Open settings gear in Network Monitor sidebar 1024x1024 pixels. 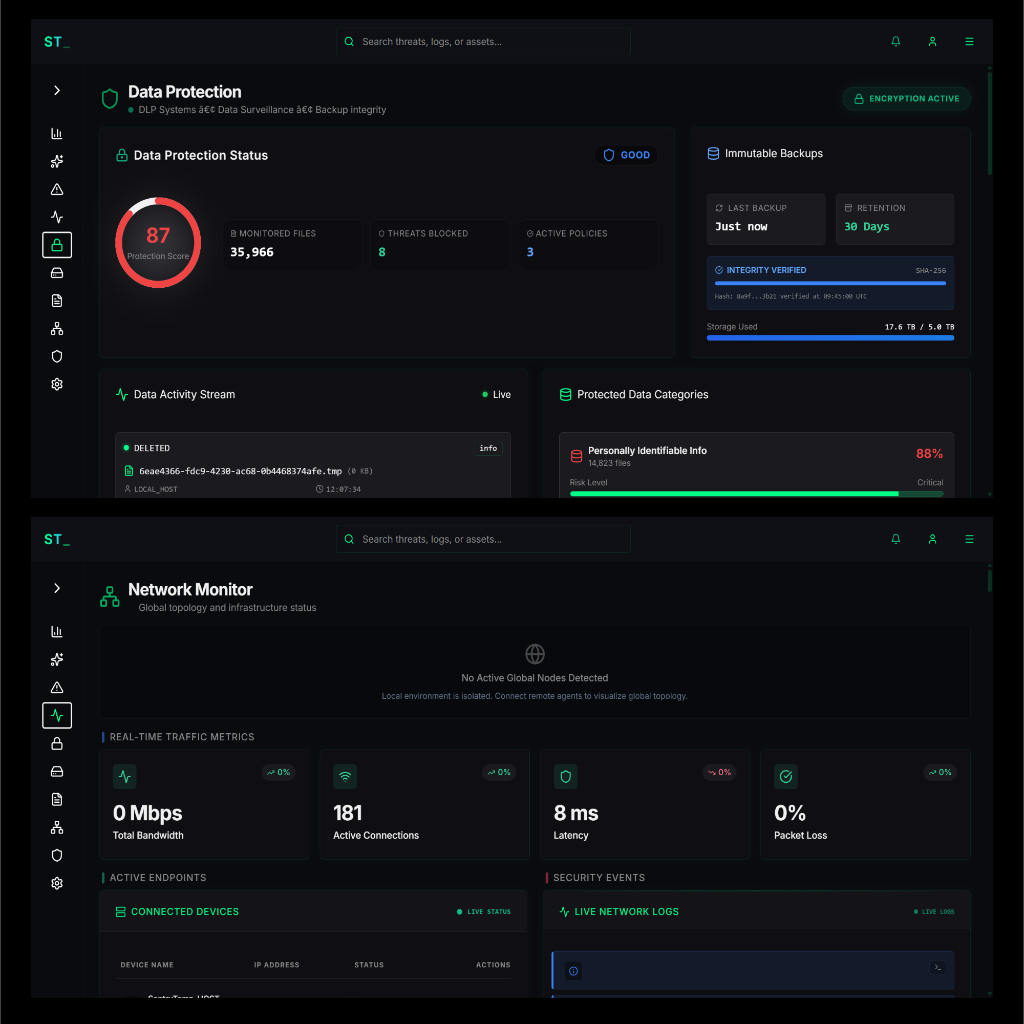click(x=57, y=883)
